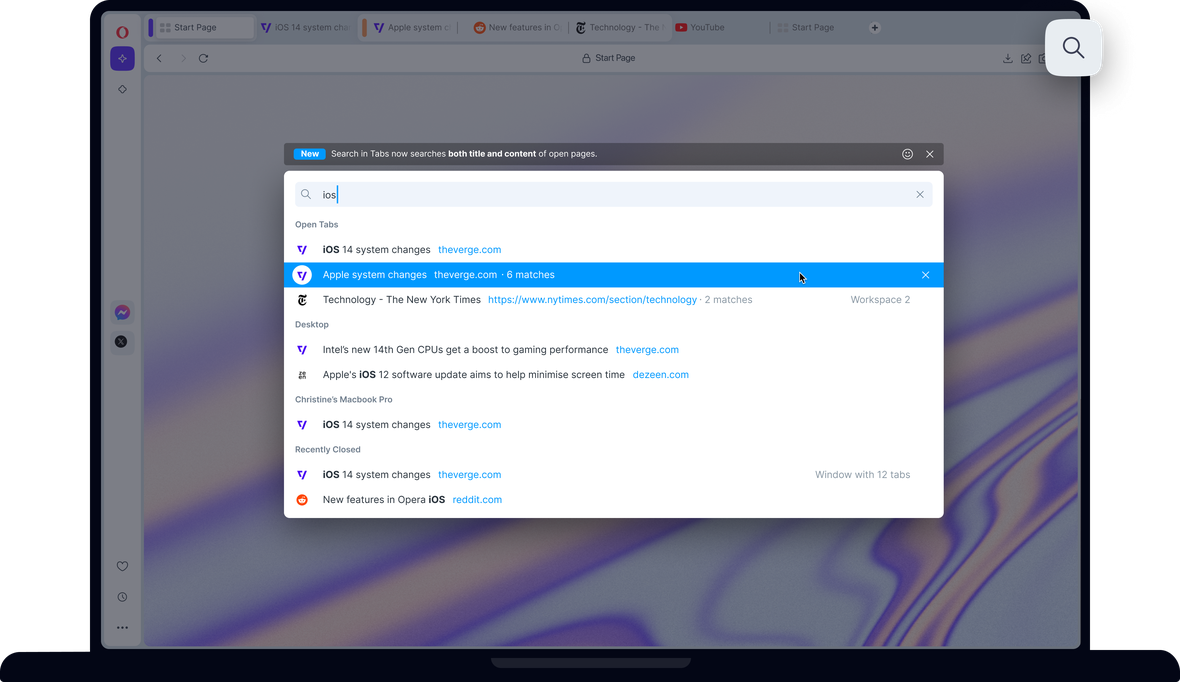1180x682 pixels.
Task: Click the reddit.com link
Action: pos(477,499)
